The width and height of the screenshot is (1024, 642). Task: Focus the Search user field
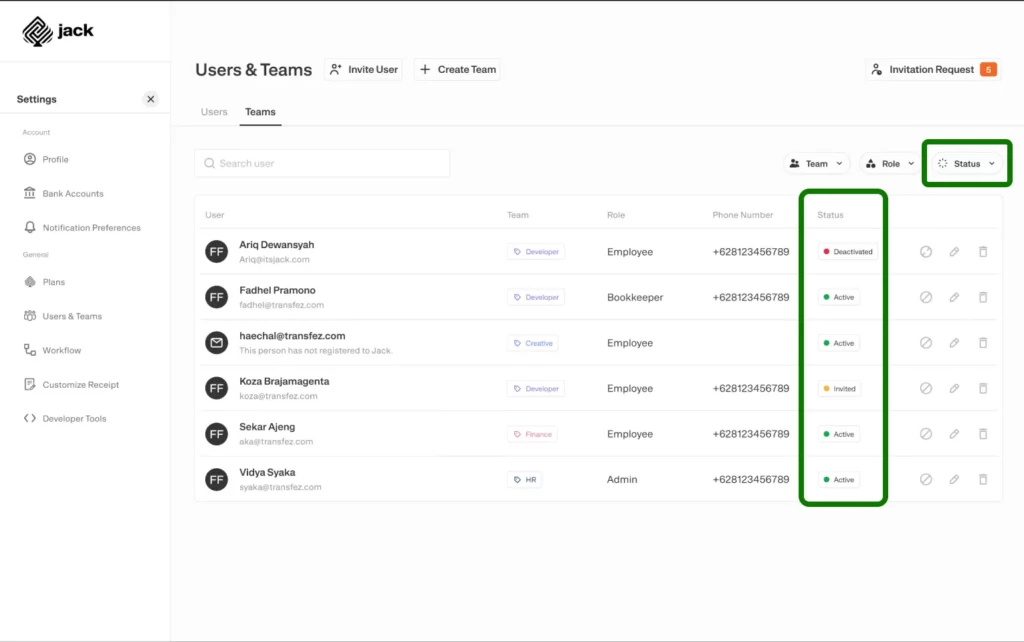click(x=322, y=163)
